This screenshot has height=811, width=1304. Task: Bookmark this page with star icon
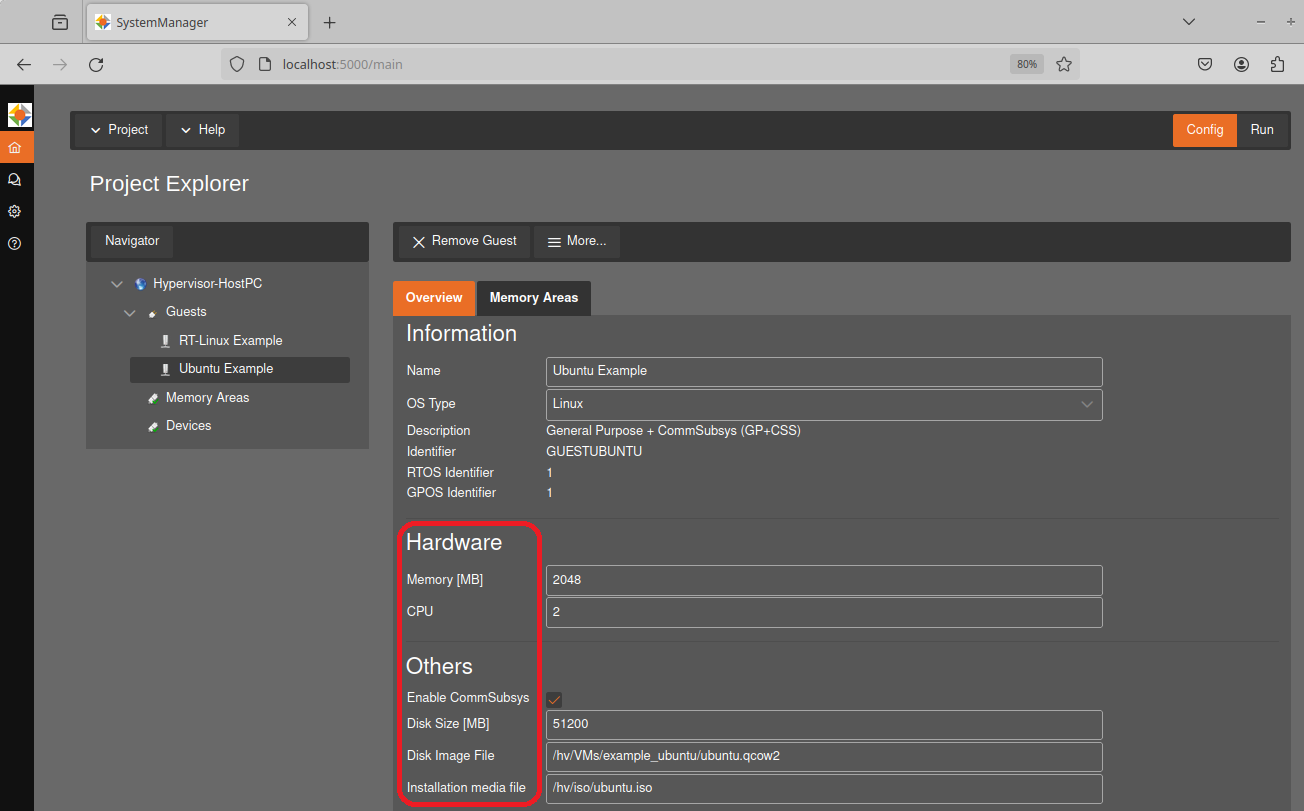(x=1064, y=64)
